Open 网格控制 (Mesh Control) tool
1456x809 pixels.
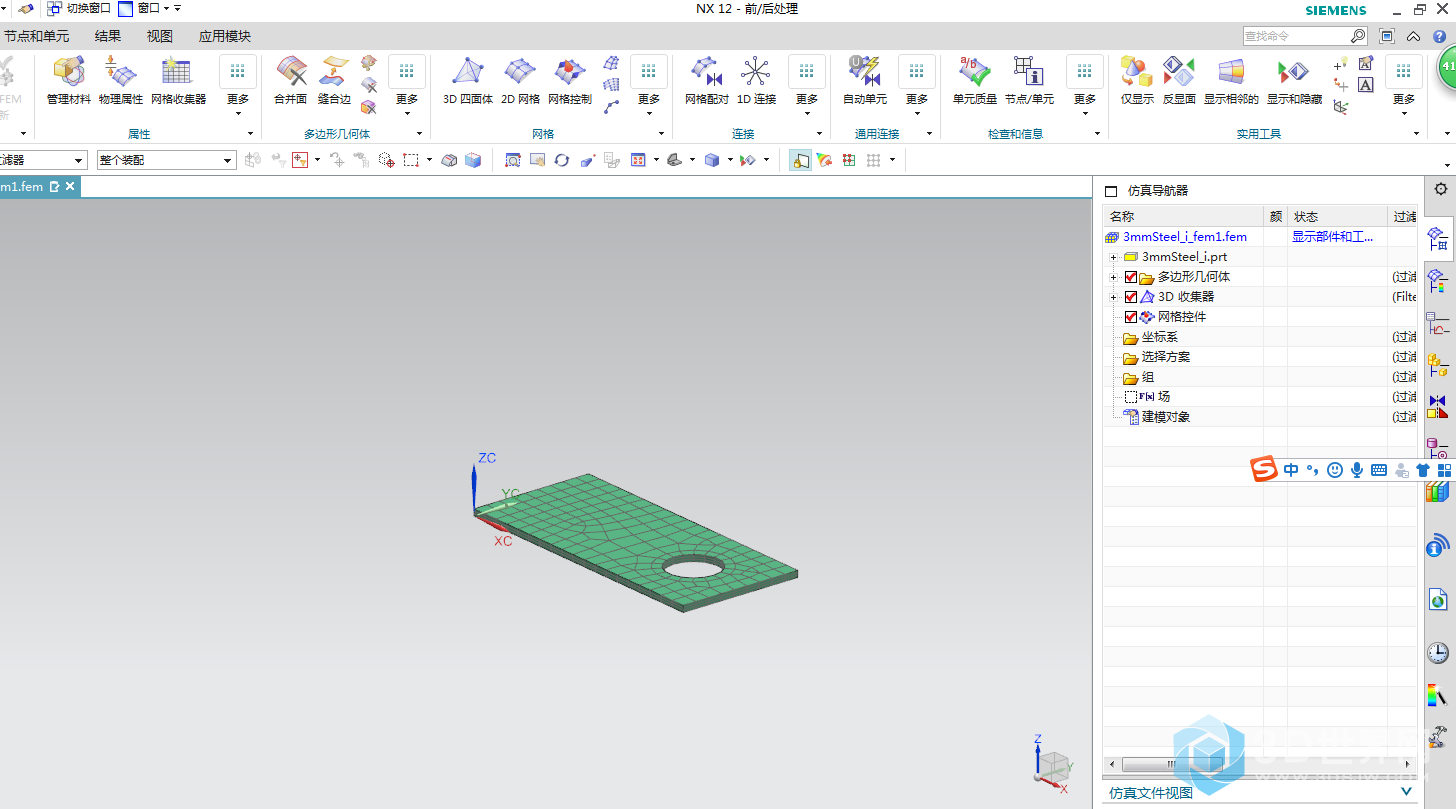point(570,81)
